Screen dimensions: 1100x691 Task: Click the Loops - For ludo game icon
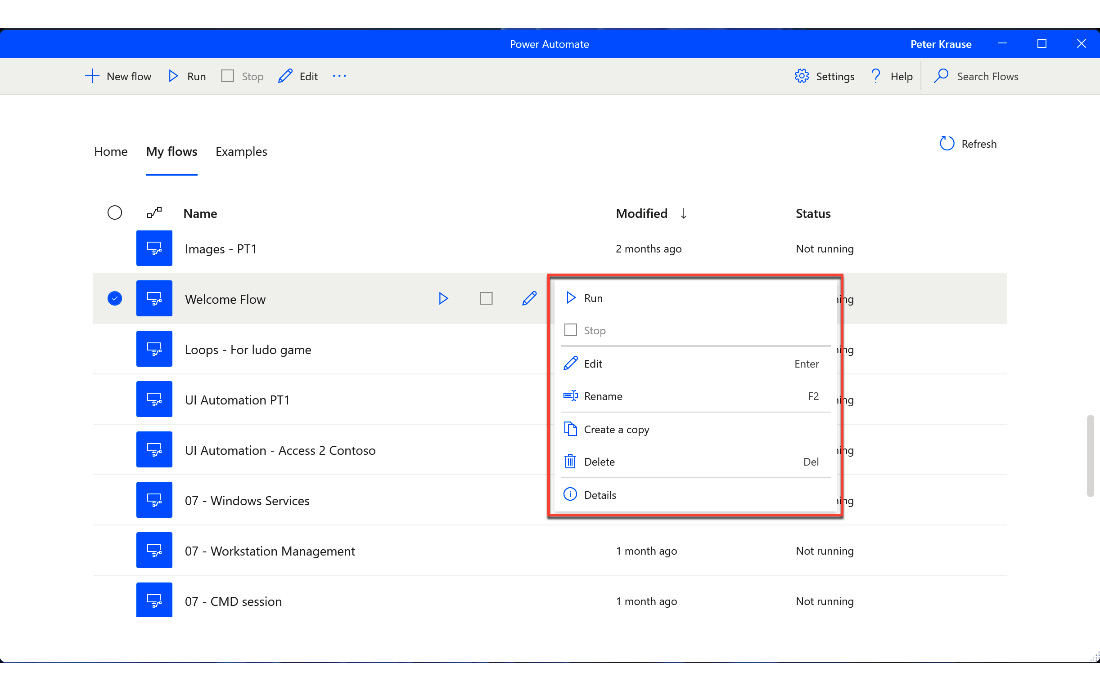coord(154,349)
